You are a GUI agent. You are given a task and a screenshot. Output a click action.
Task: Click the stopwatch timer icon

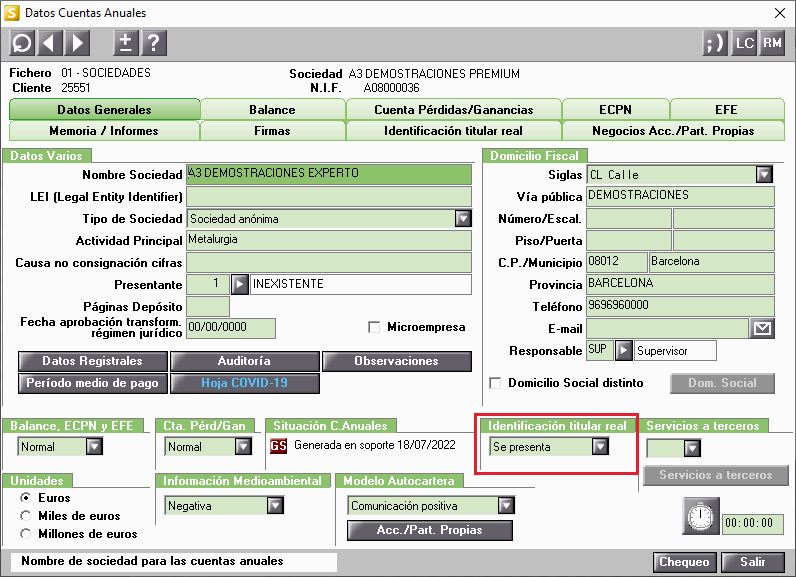[701, 517]
